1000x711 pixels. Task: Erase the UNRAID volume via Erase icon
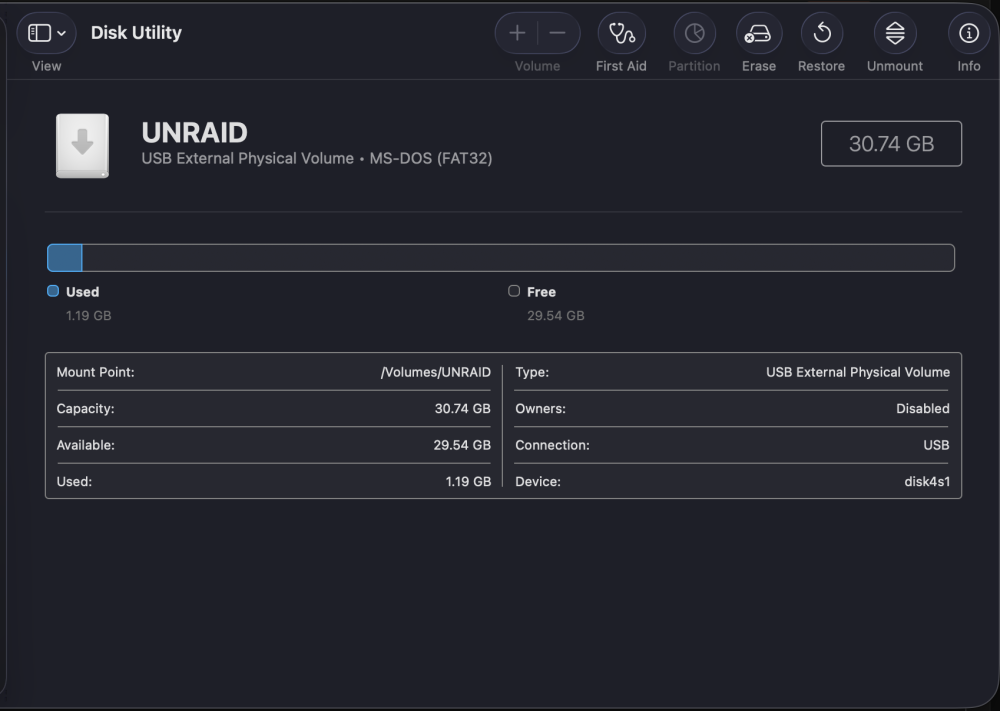click(x=758, y=33)
